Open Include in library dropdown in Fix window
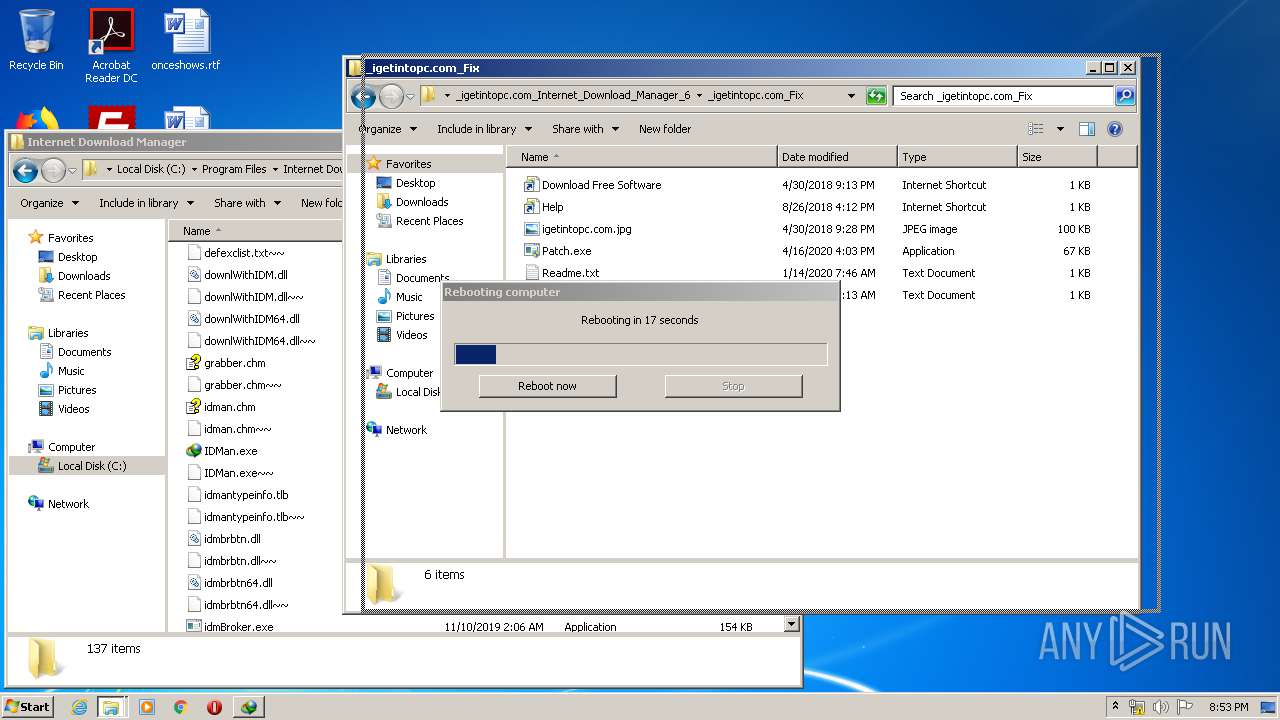1280x720 pixels. tap(484, 129)
